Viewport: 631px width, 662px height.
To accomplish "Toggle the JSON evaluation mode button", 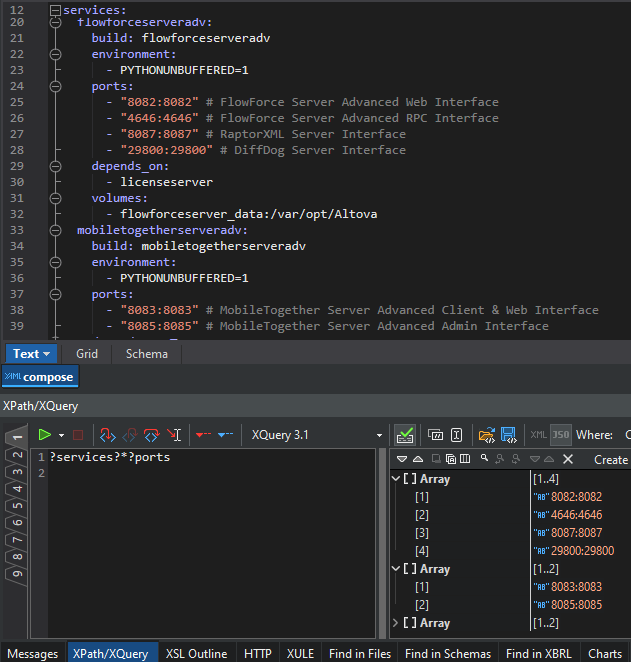I will pos(561,435).
